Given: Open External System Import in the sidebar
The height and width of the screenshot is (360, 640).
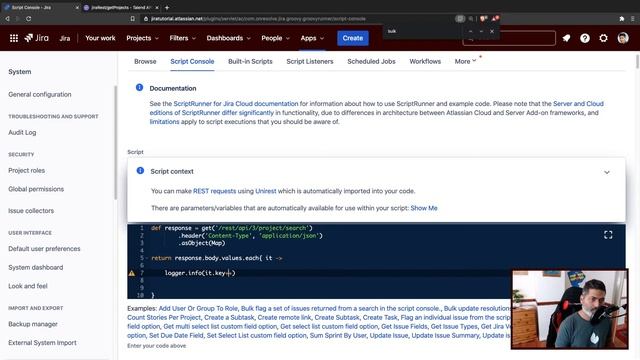Looking at the screenshot, I should point(42,343).
